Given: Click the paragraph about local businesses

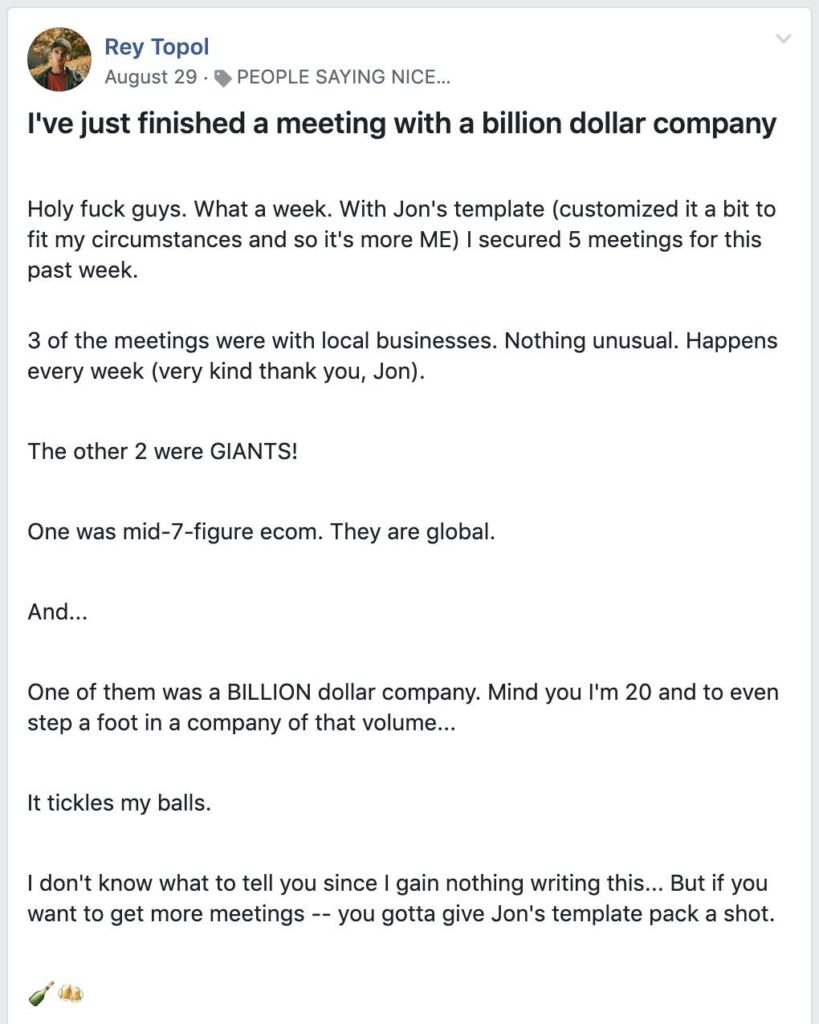Looking at the screenshot, I should pyautogui.click(x=402, y=356).
